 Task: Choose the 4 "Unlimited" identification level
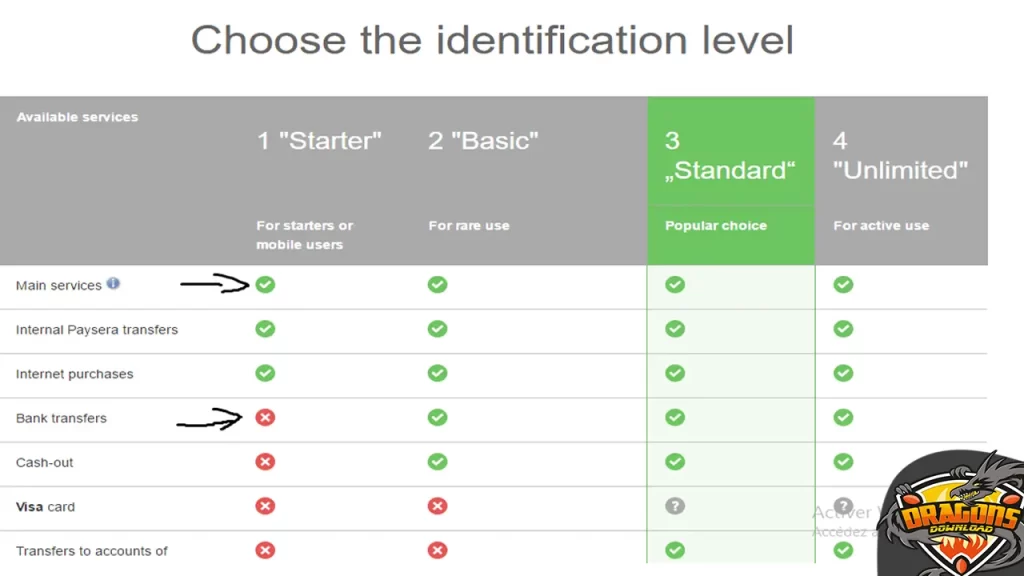[900, 156]
